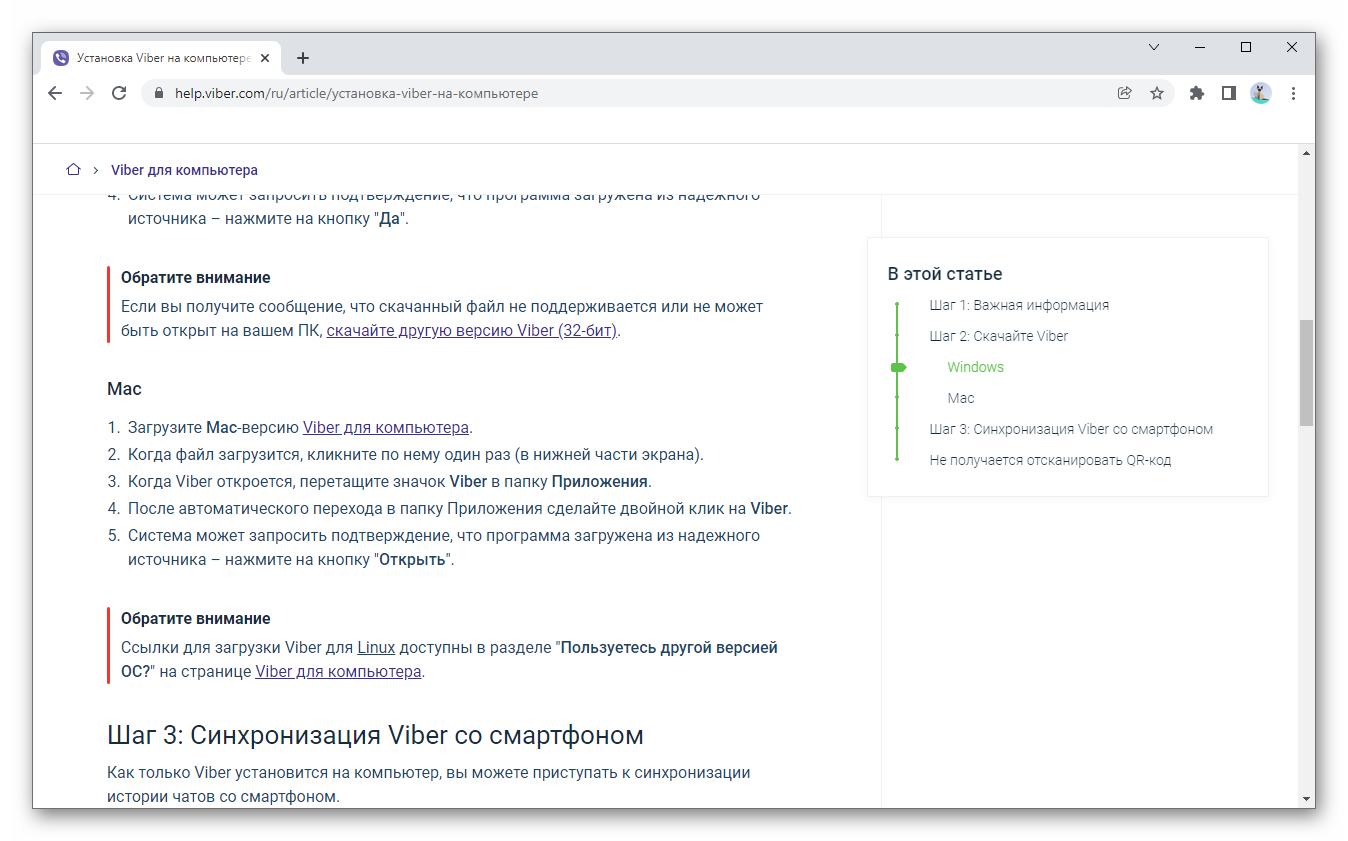Click the scrollbar down arrow

[x=1306, y=799]
